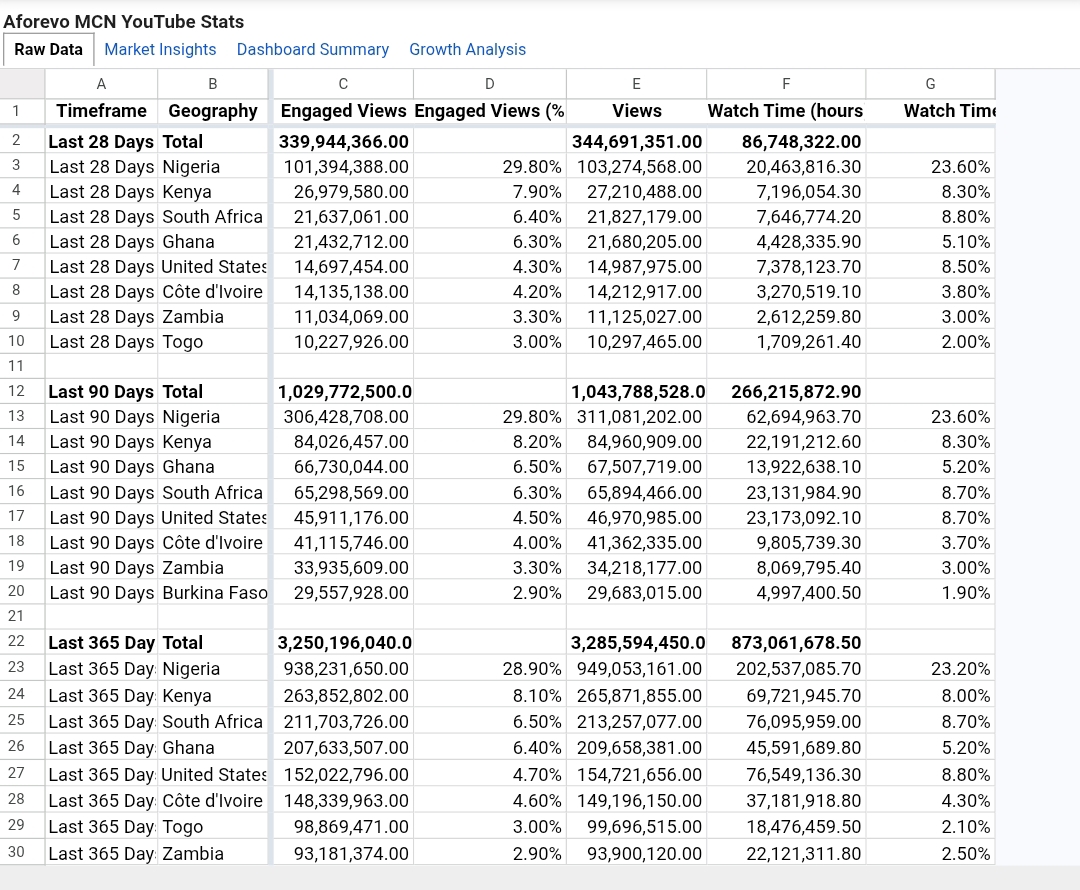Click the 339,944,366.00 total cell
The width and height of the screenshot is (1080, 890).
click(343, 141)
